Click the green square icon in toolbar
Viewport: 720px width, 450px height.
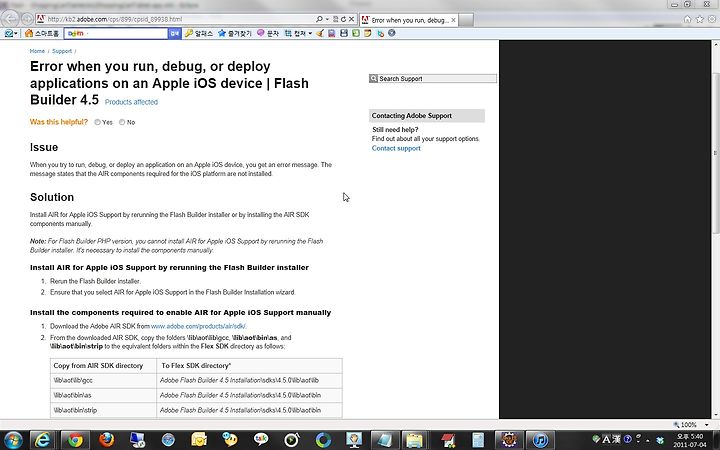click(x=356, y=34)
